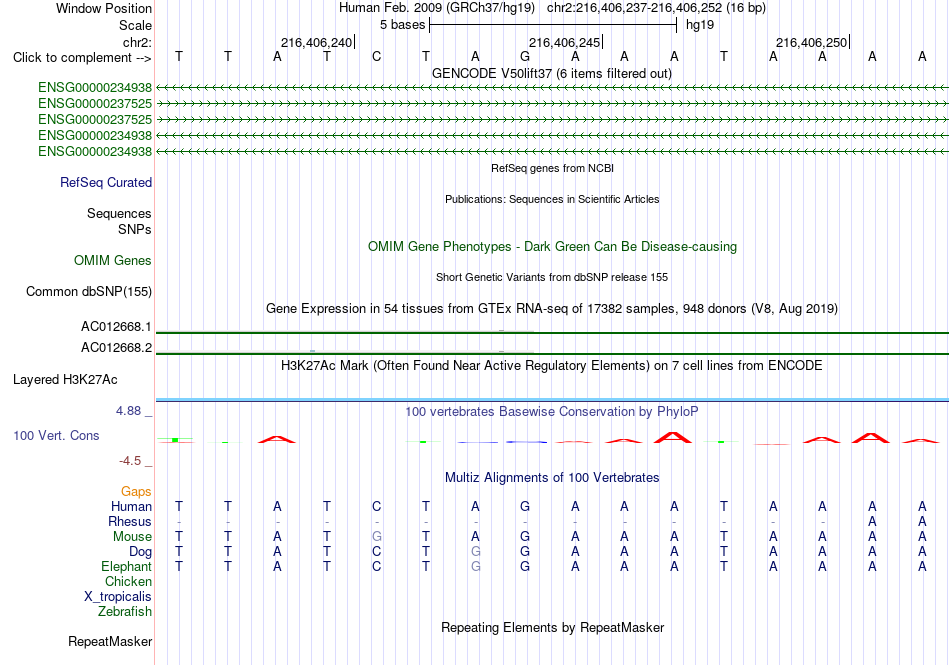This screenshot has width=950, height=665.
Task: Select the Elephant alignment row label
Action: coord(126,566)
